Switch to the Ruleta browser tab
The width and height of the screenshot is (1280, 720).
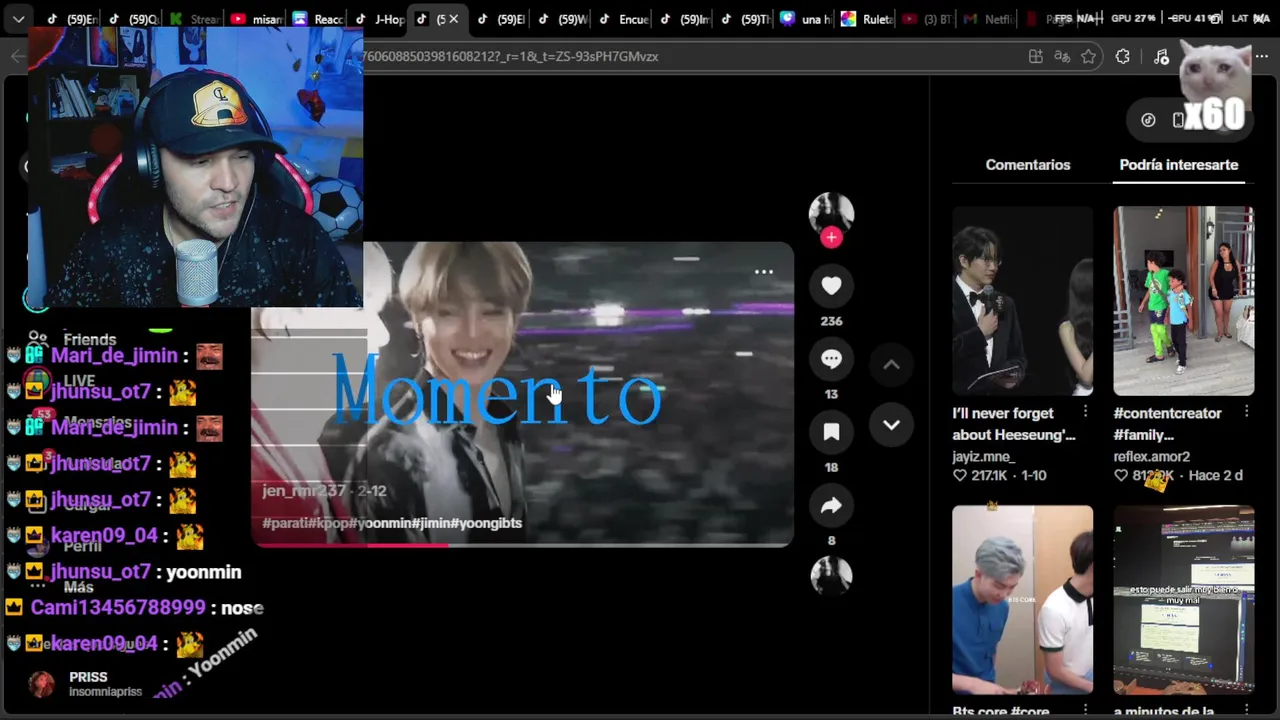point(866,19)
